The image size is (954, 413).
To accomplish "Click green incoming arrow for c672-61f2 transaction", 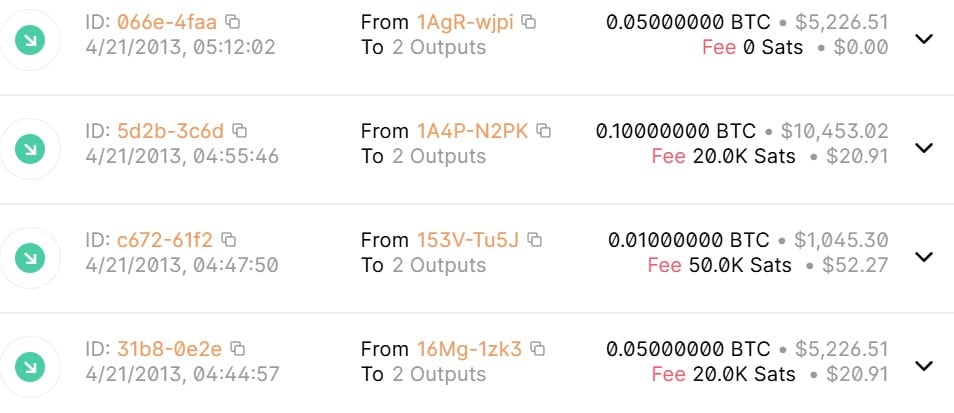I will coord(30,258).
